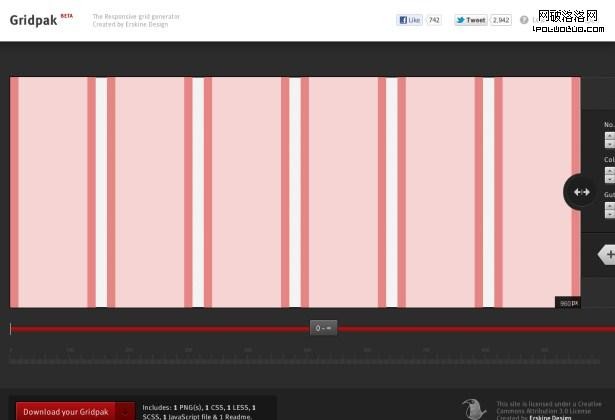Click the plus add breakpoint button

608,255
